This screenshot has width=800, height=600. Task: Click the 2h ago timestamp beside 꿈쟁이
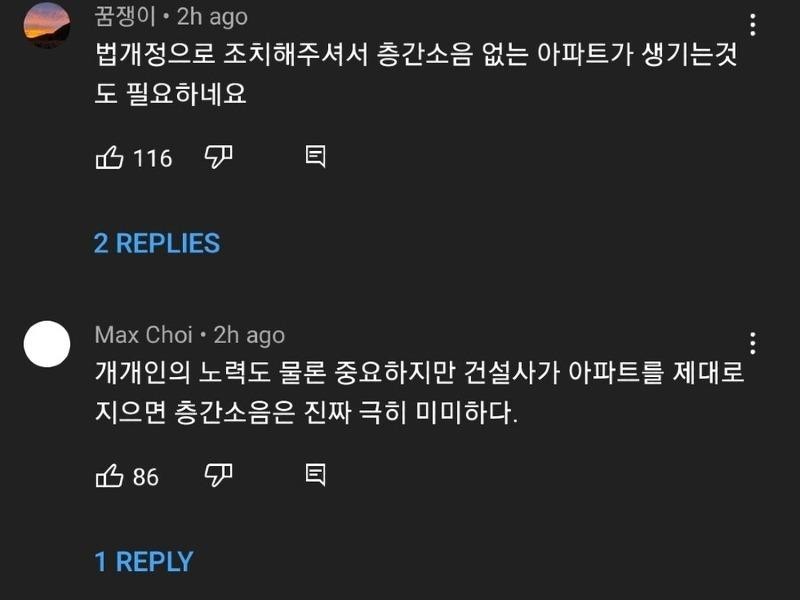coord(212,18)
